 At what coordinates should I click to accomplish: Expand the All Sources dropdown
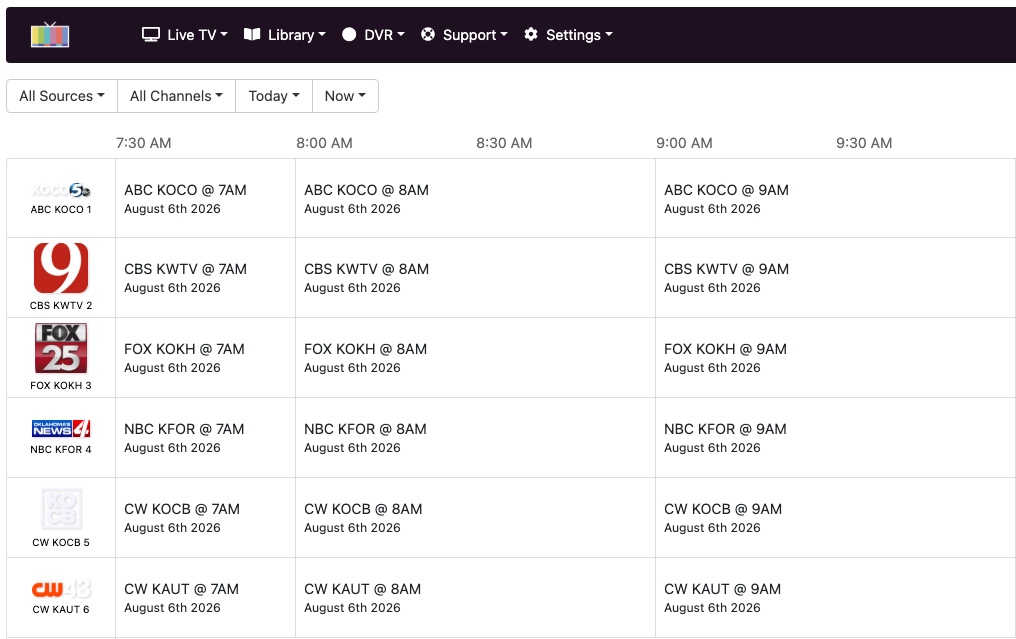(62, 96)
